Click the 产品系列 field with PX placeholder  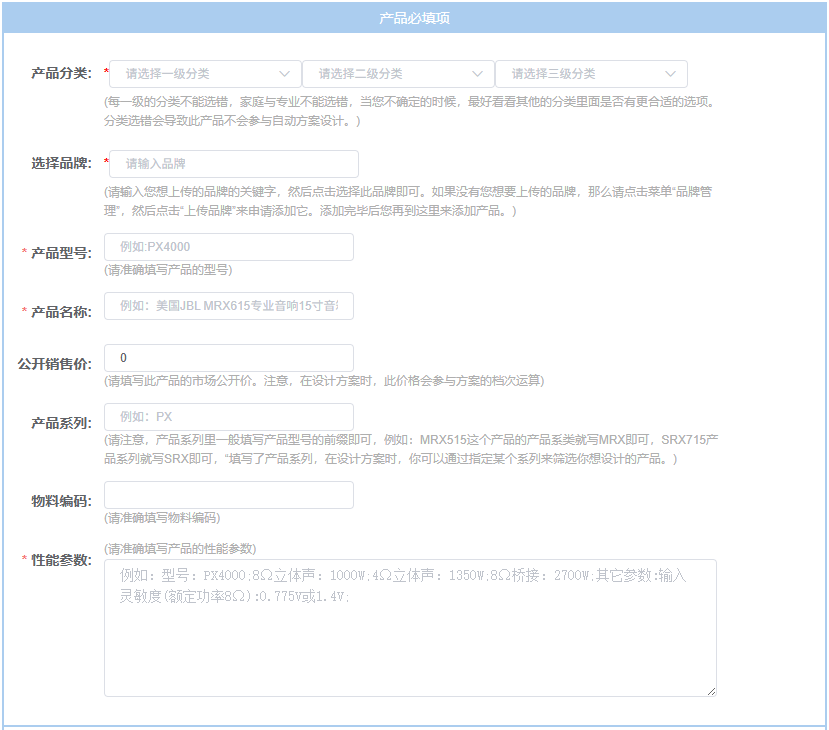tap(229, 417)
